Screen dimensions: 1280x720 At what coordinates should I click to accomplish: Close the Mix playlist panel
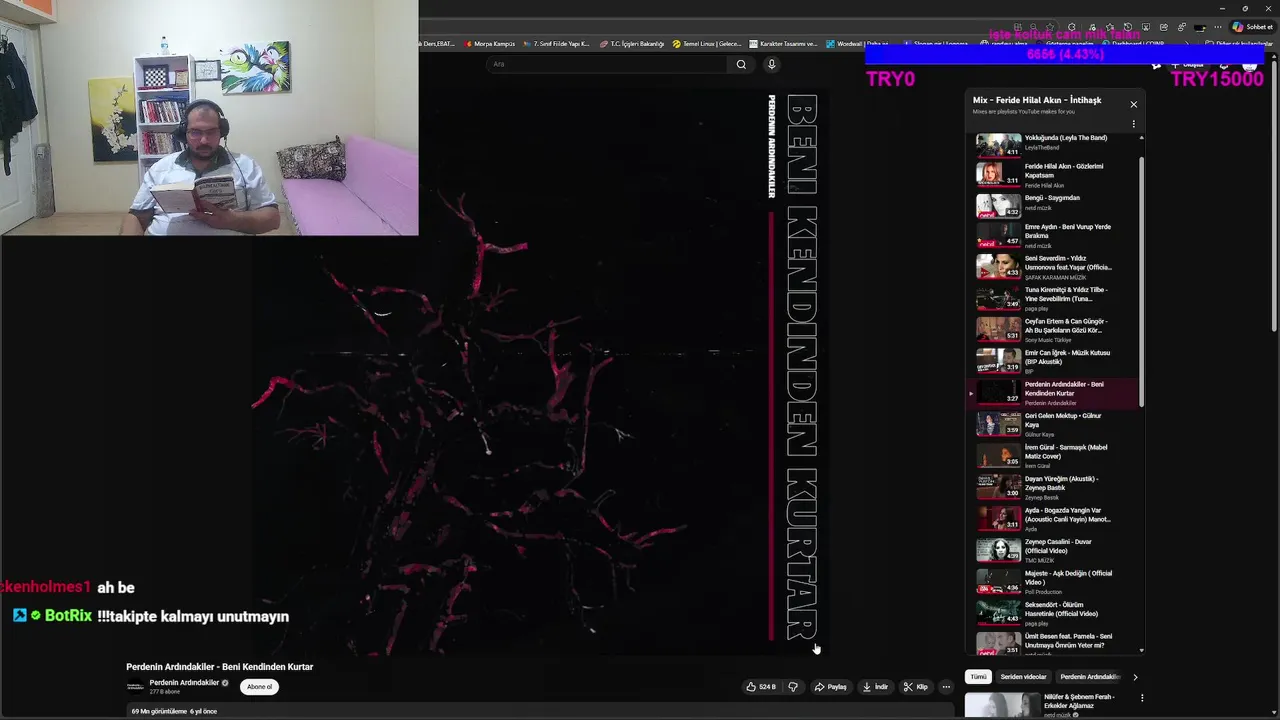(x=1133, y=104)
